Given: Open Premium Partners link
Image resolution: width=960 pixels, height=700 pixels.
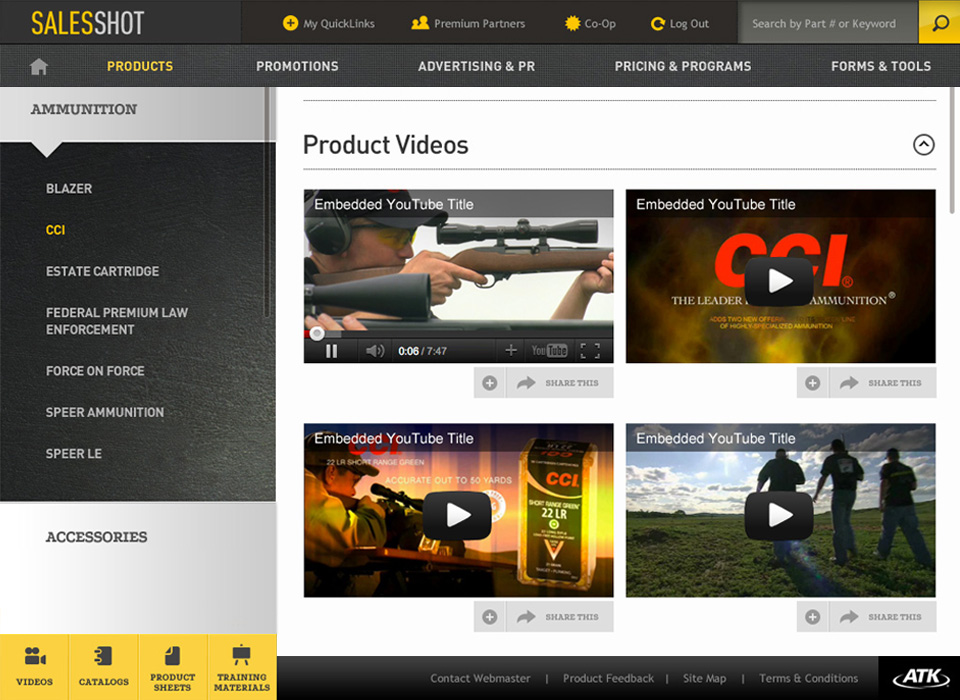Looking at the screenshot, I should click(468, 23).
